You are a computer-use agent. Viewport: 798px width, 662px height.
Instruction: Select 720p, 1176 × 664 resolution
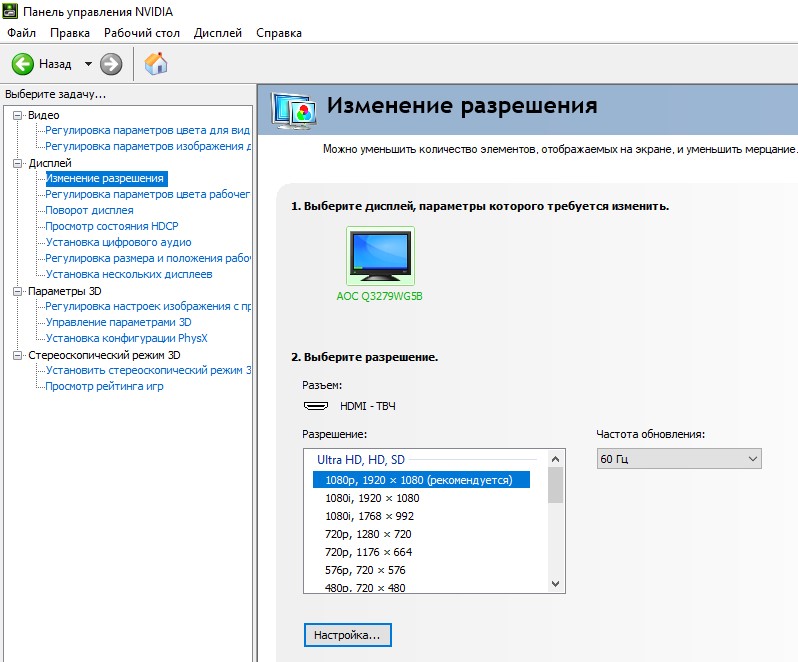pyautogui.click(x=368, y=552)
